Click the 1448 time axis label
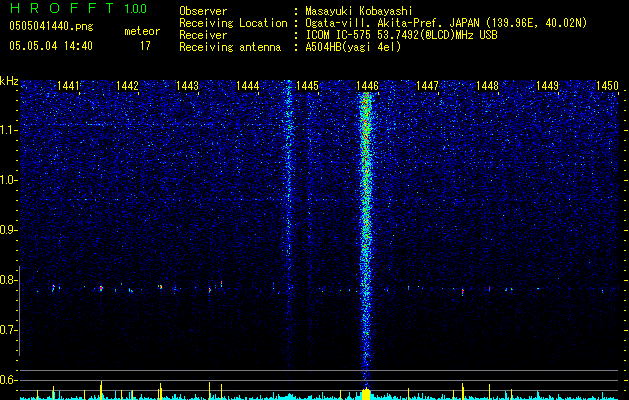This screenshot has height=400, width=629. (487, 85)
